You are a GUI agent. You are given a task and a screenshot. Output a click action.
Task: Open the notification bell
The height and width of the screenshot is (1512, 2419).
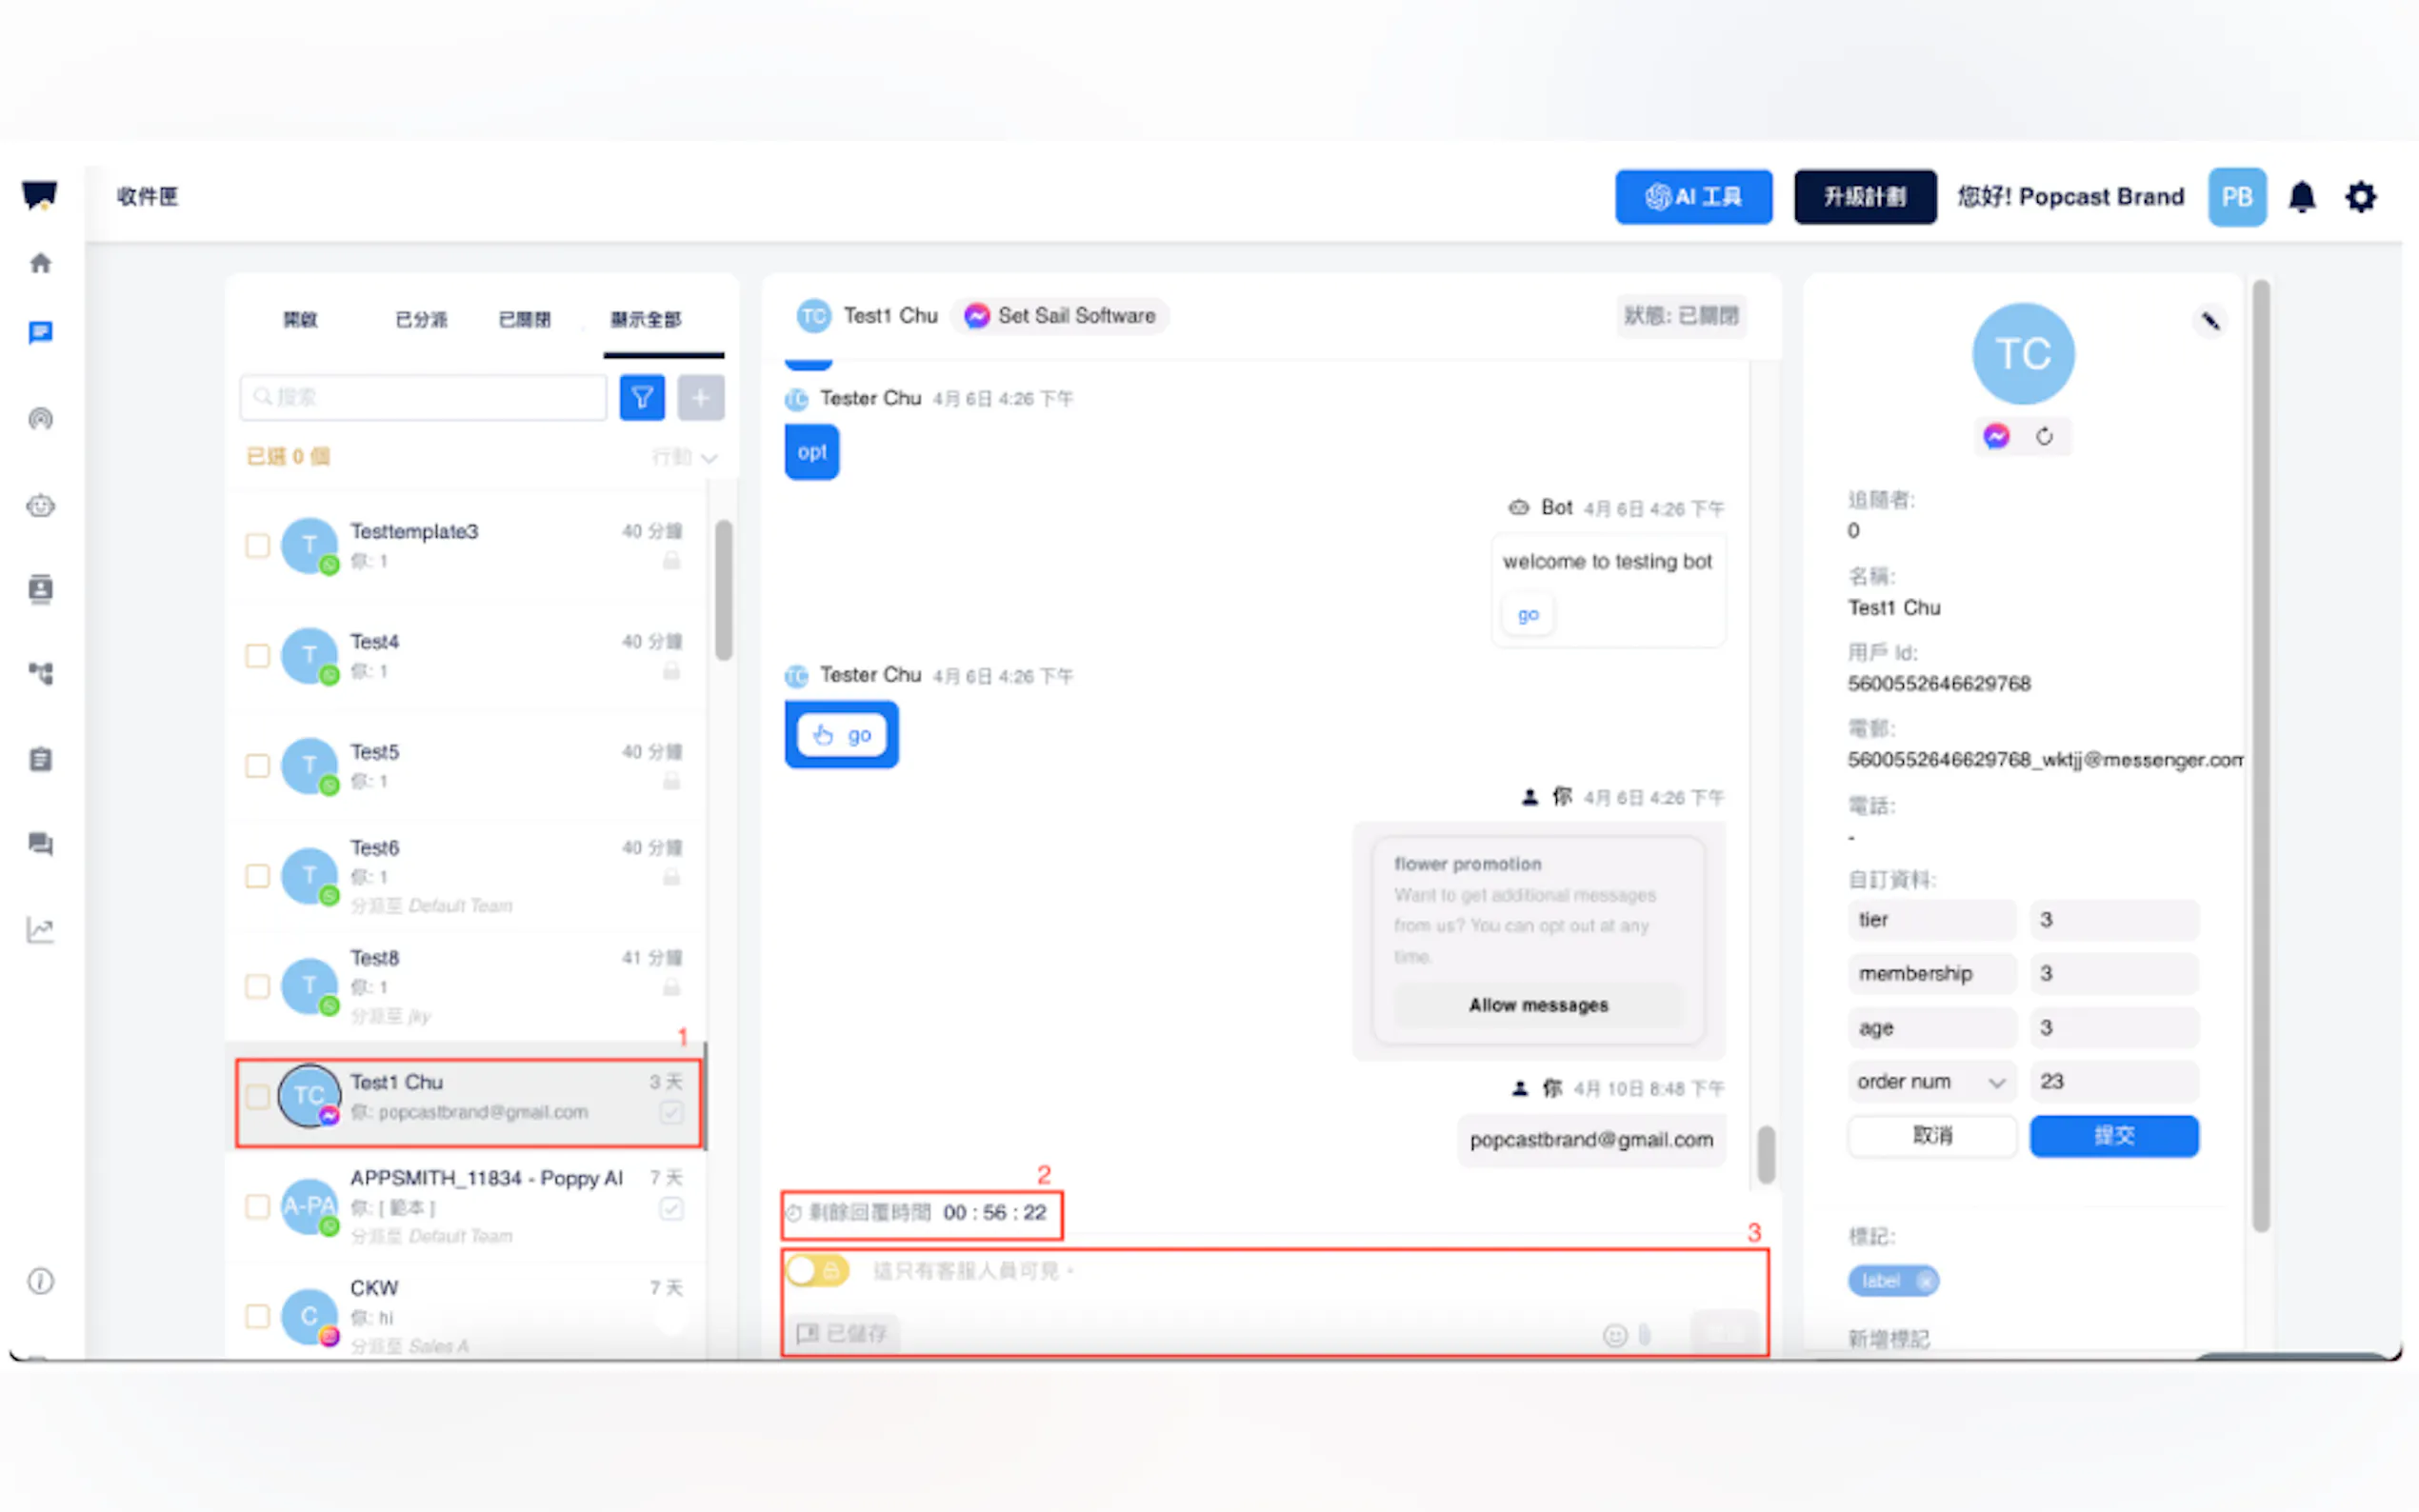tap(2301, 196)
